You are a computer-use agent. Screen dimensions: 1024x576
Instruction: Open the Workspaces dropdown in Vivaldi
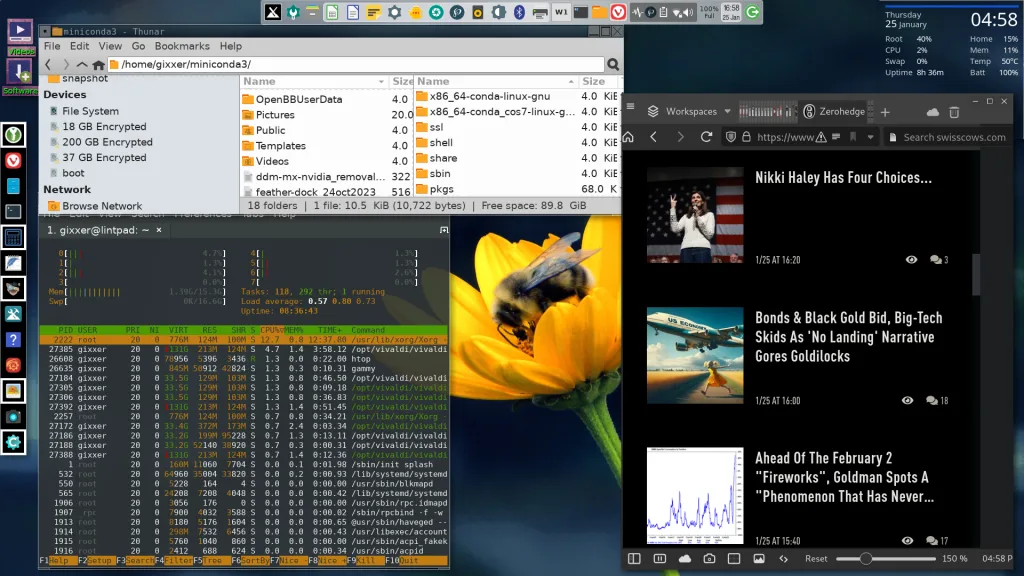tap(727, 112)
